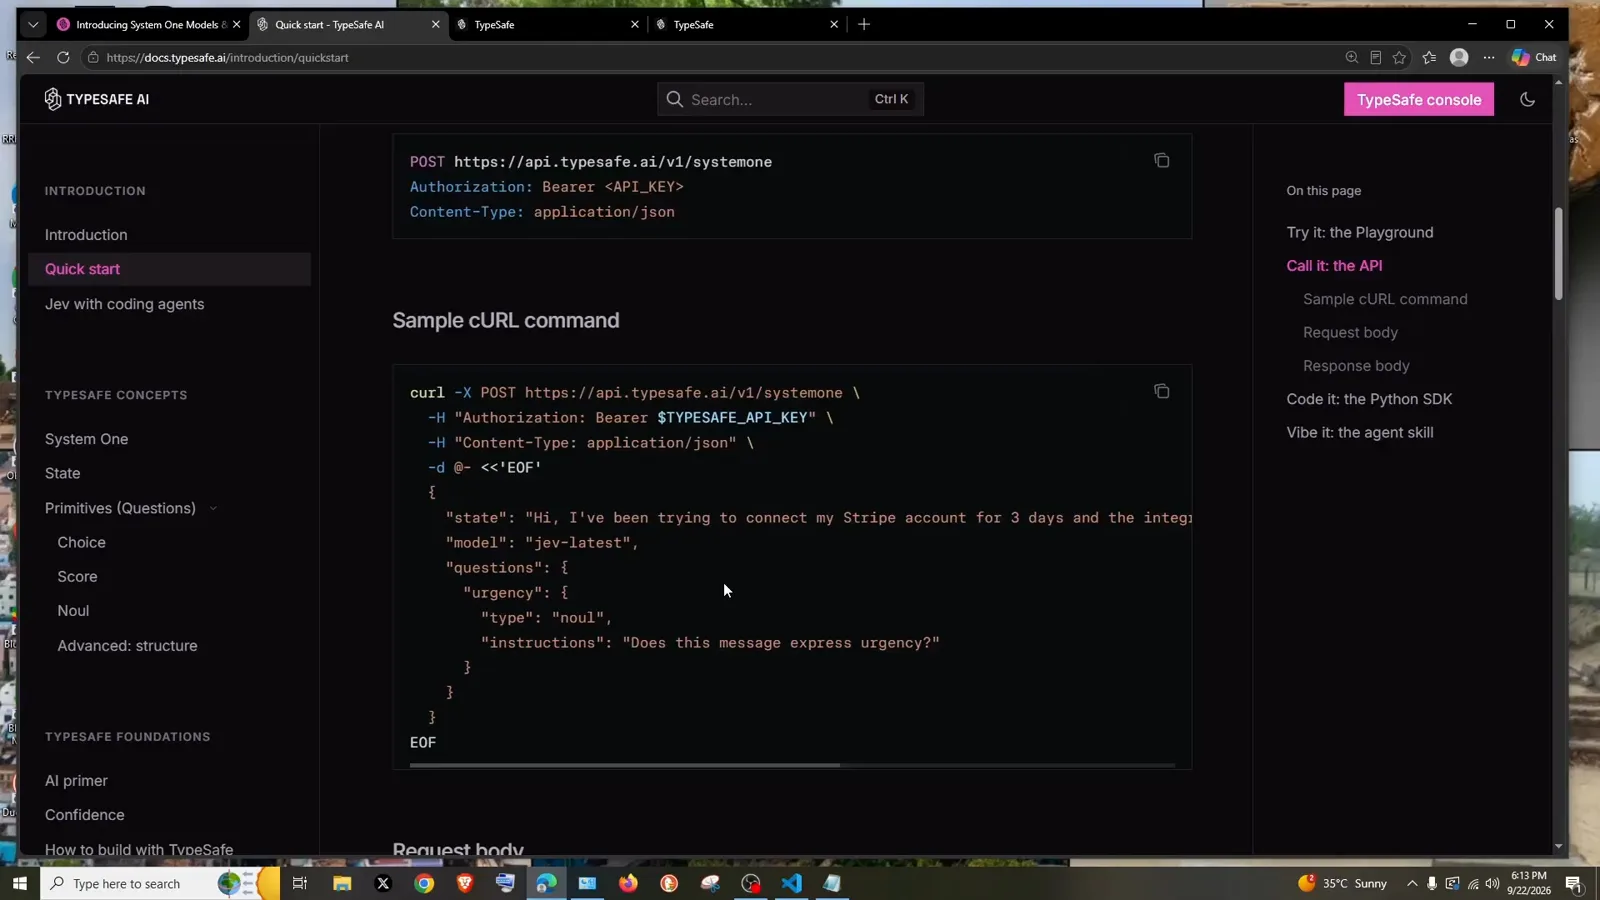Close the Quick start - TypeSafe AI tab
This screenshot has height=900, width=1600.
pyautogui.click(x=435, y=24)
